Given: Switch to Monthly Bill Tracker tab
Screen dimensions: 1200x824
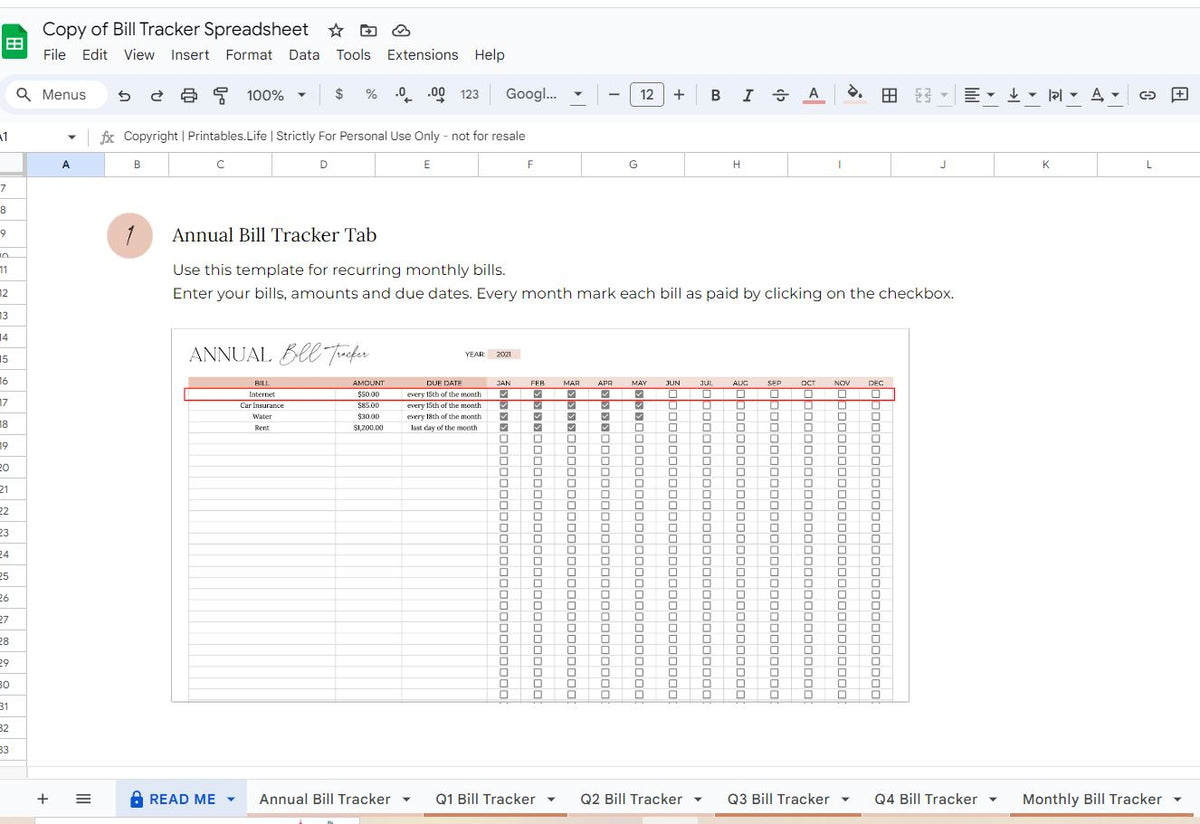Looking at the screenshot, I should pyautogui.click(x=1092, y=799).
